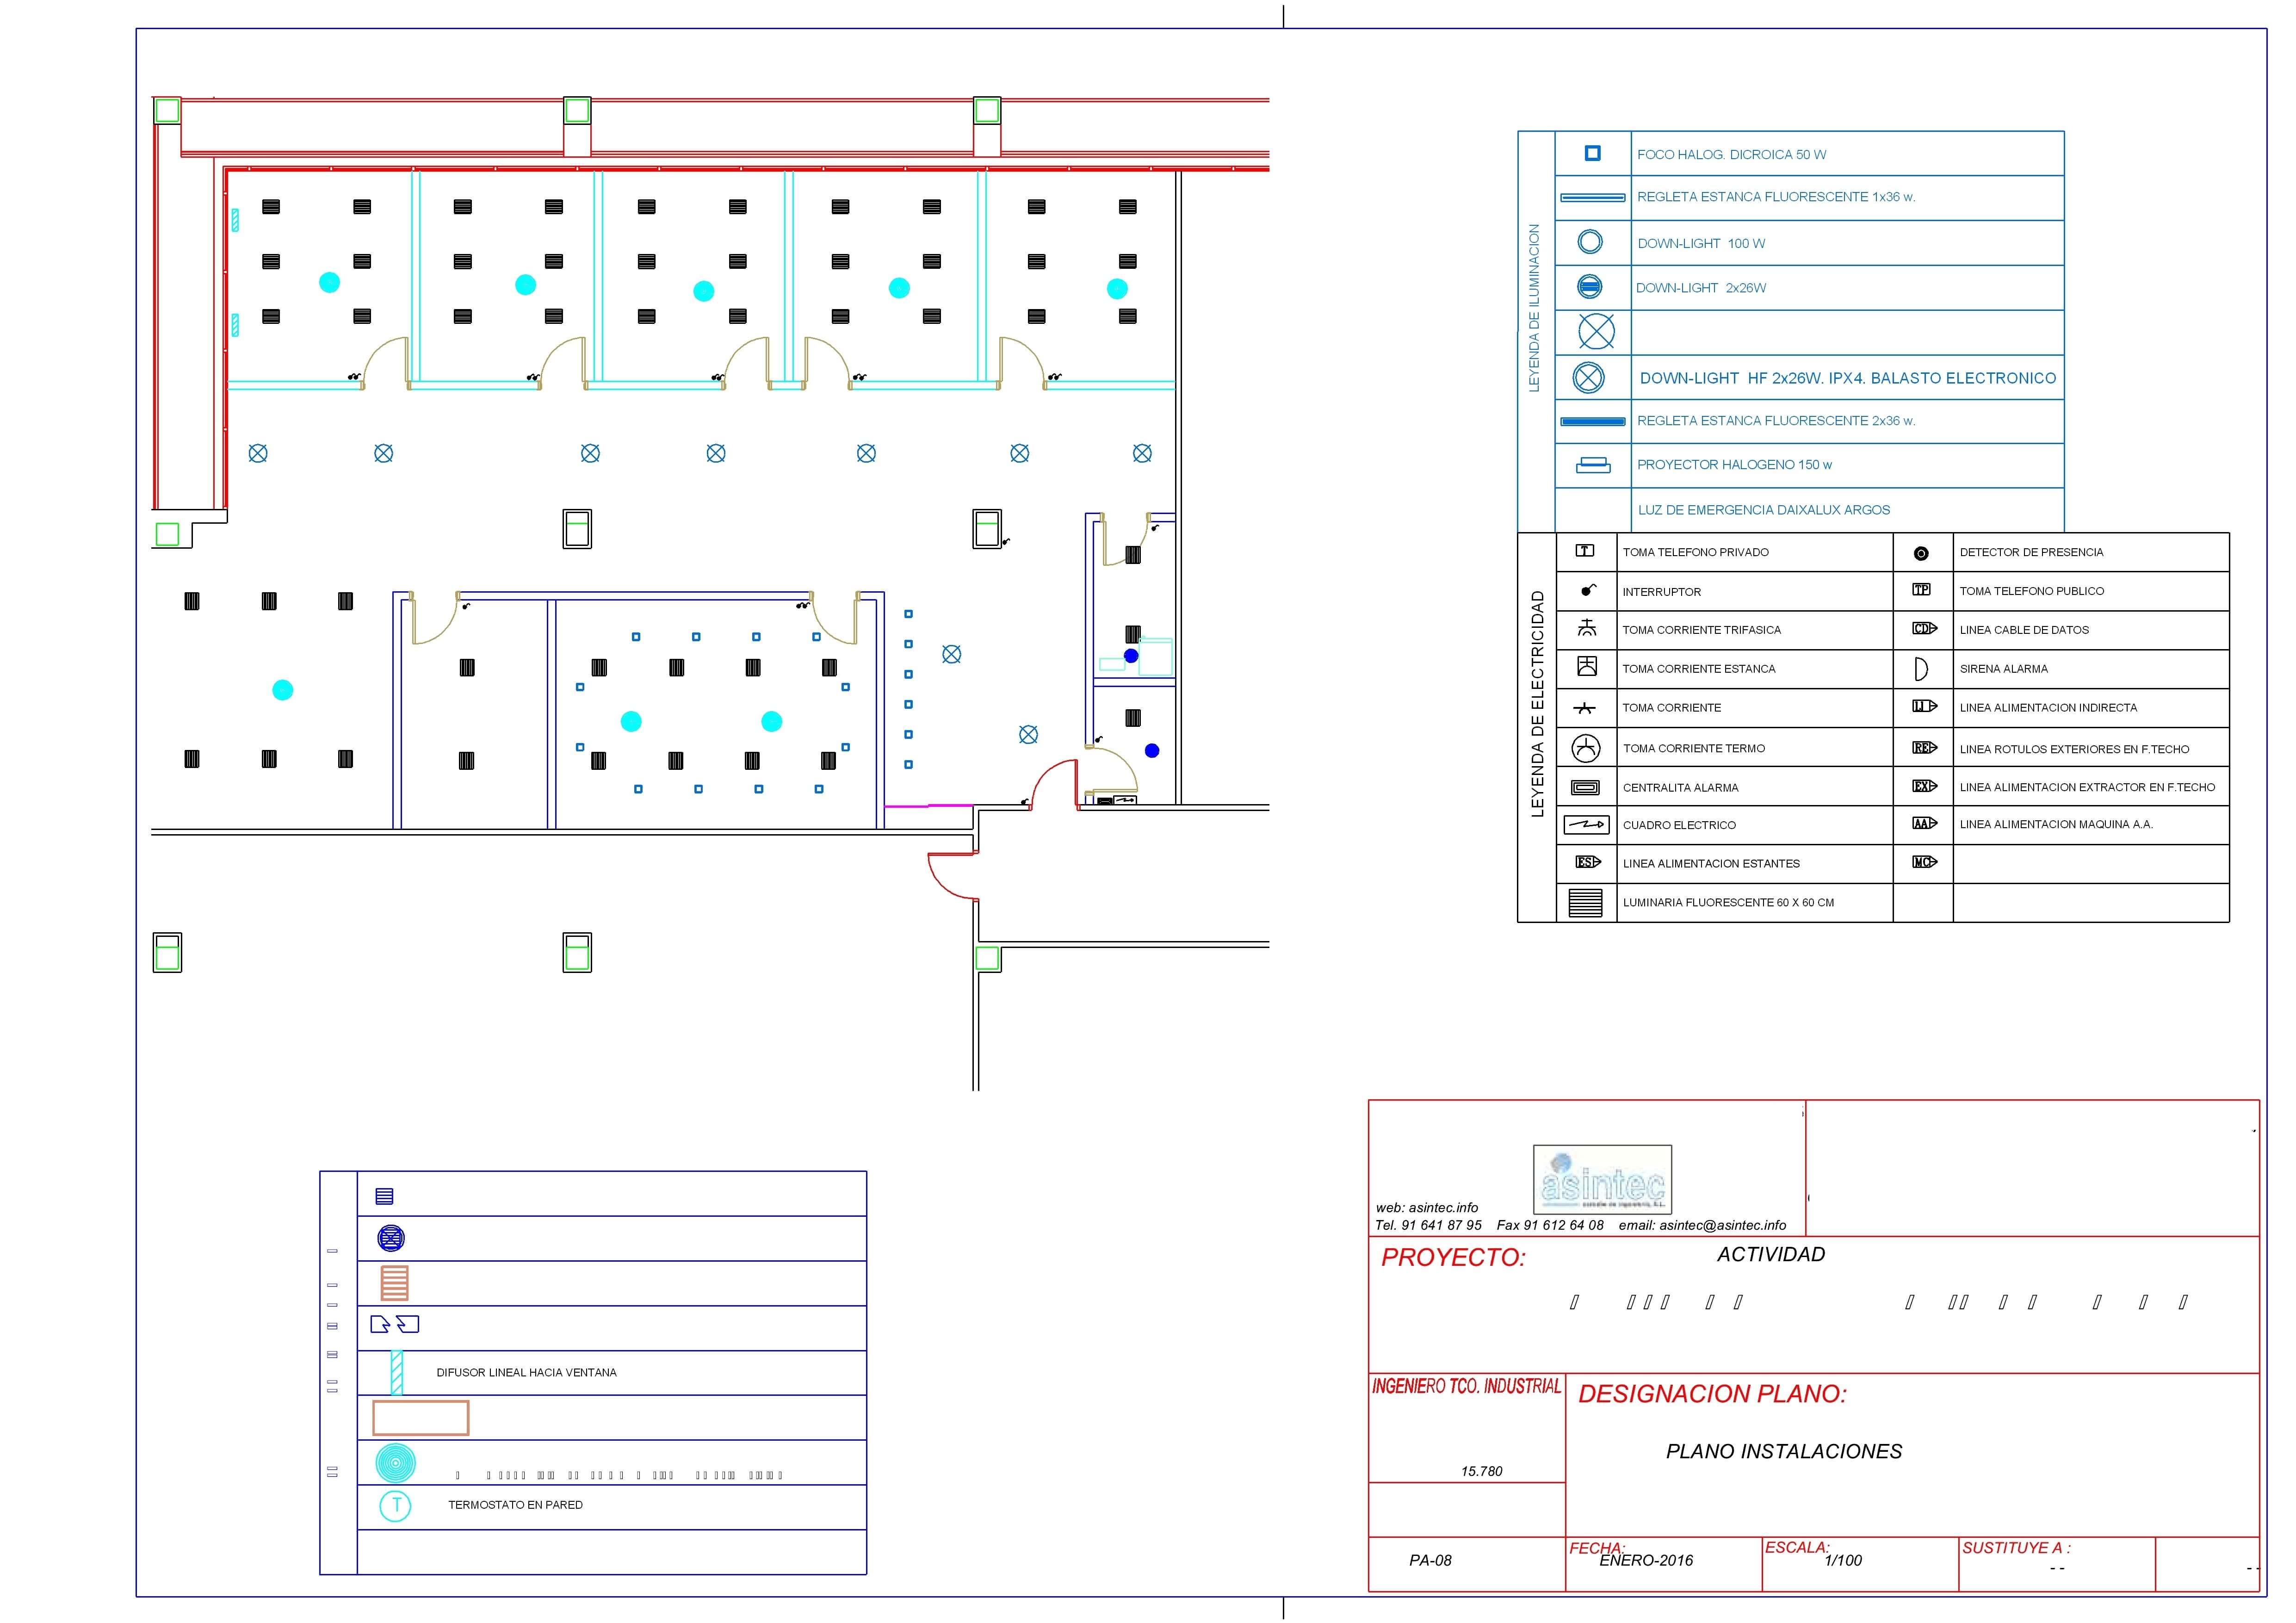Click the CUADRO ELECTRICO legend symbol
Screen dimensions: 2296x1623
(1586, 824)
